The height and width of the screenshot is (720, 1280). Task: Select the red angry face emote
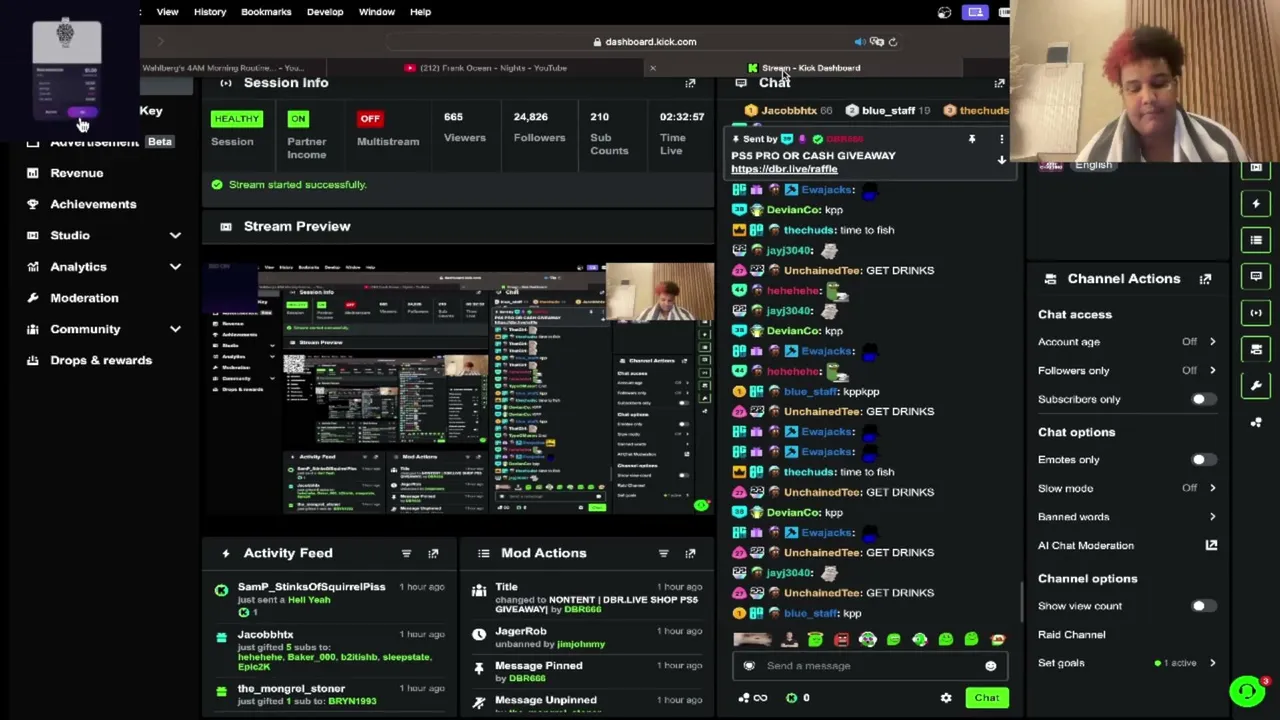click(841, 640)
